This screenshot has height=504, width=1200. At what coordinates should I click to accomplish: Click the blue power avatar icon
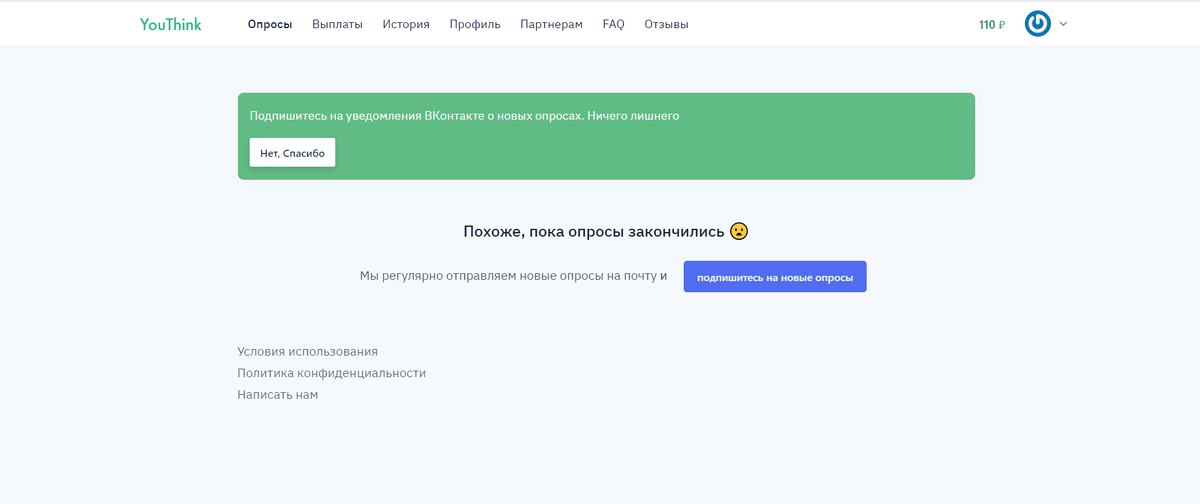(1038, 24)
